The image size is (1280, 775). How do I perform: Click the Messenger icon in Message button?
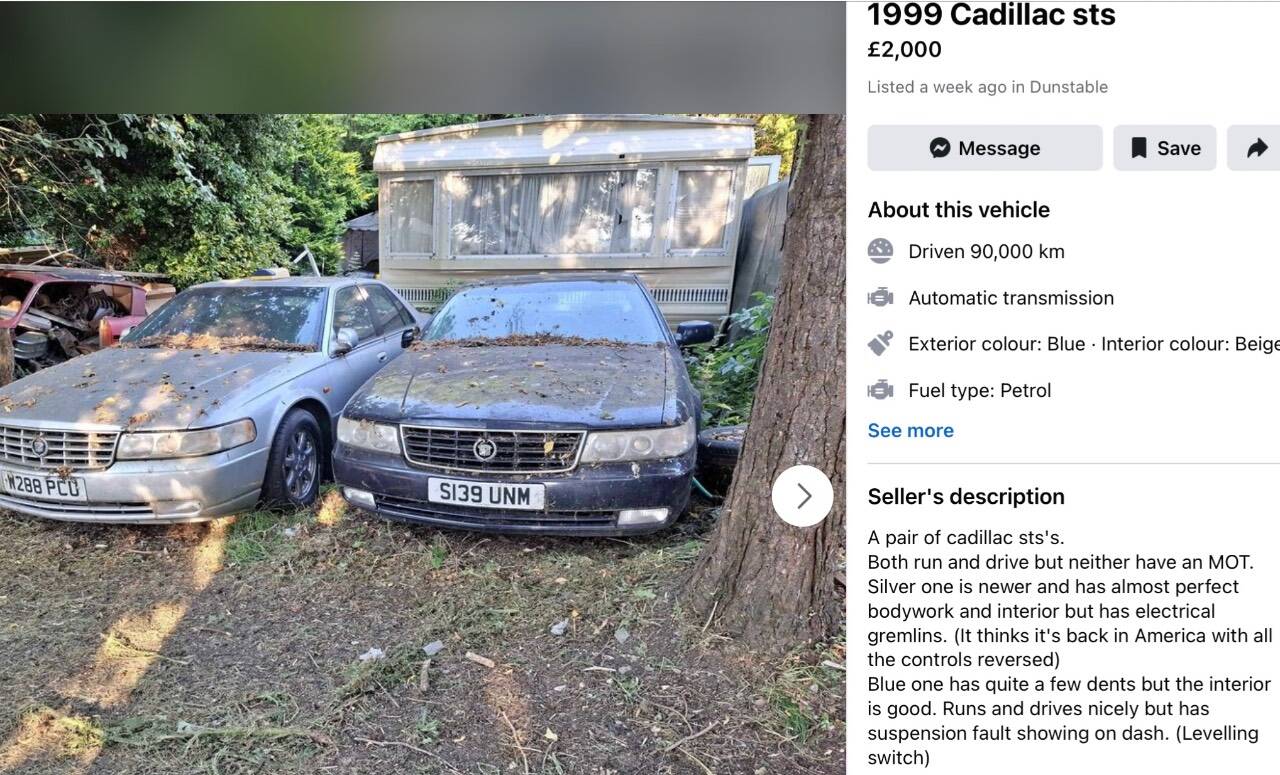940,148
